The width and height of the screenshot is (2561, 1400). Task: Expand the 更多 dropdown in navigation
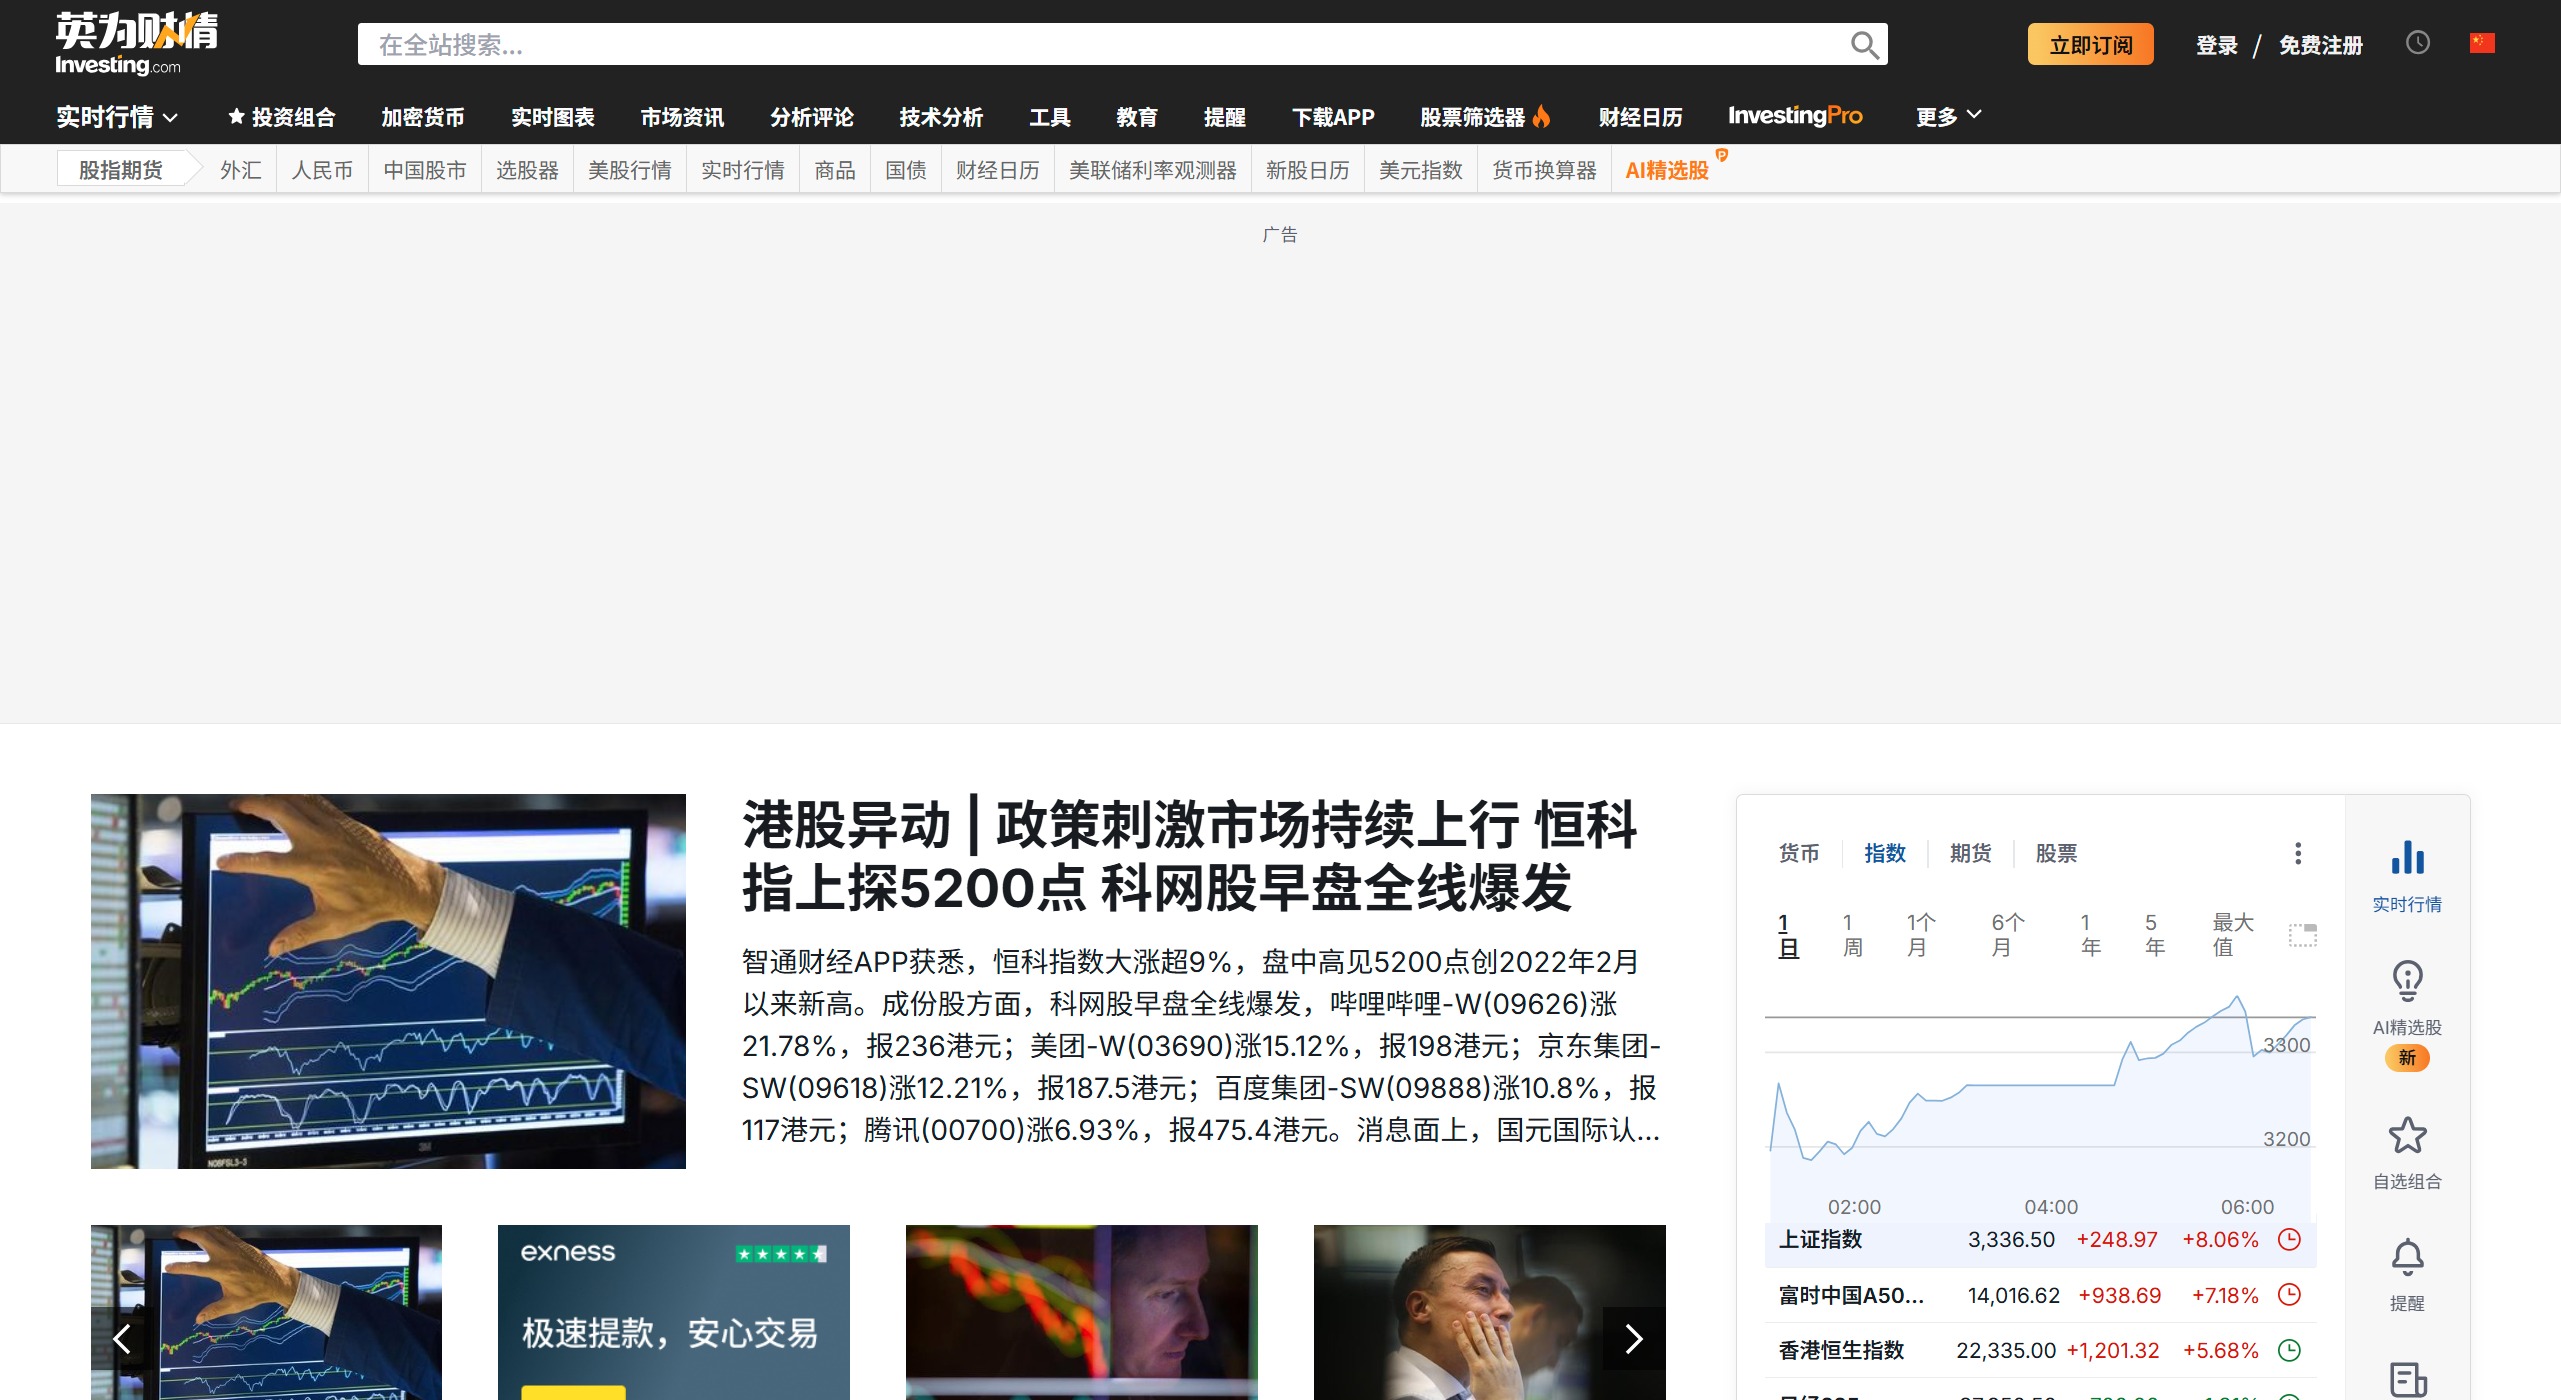click(1946, 115)
